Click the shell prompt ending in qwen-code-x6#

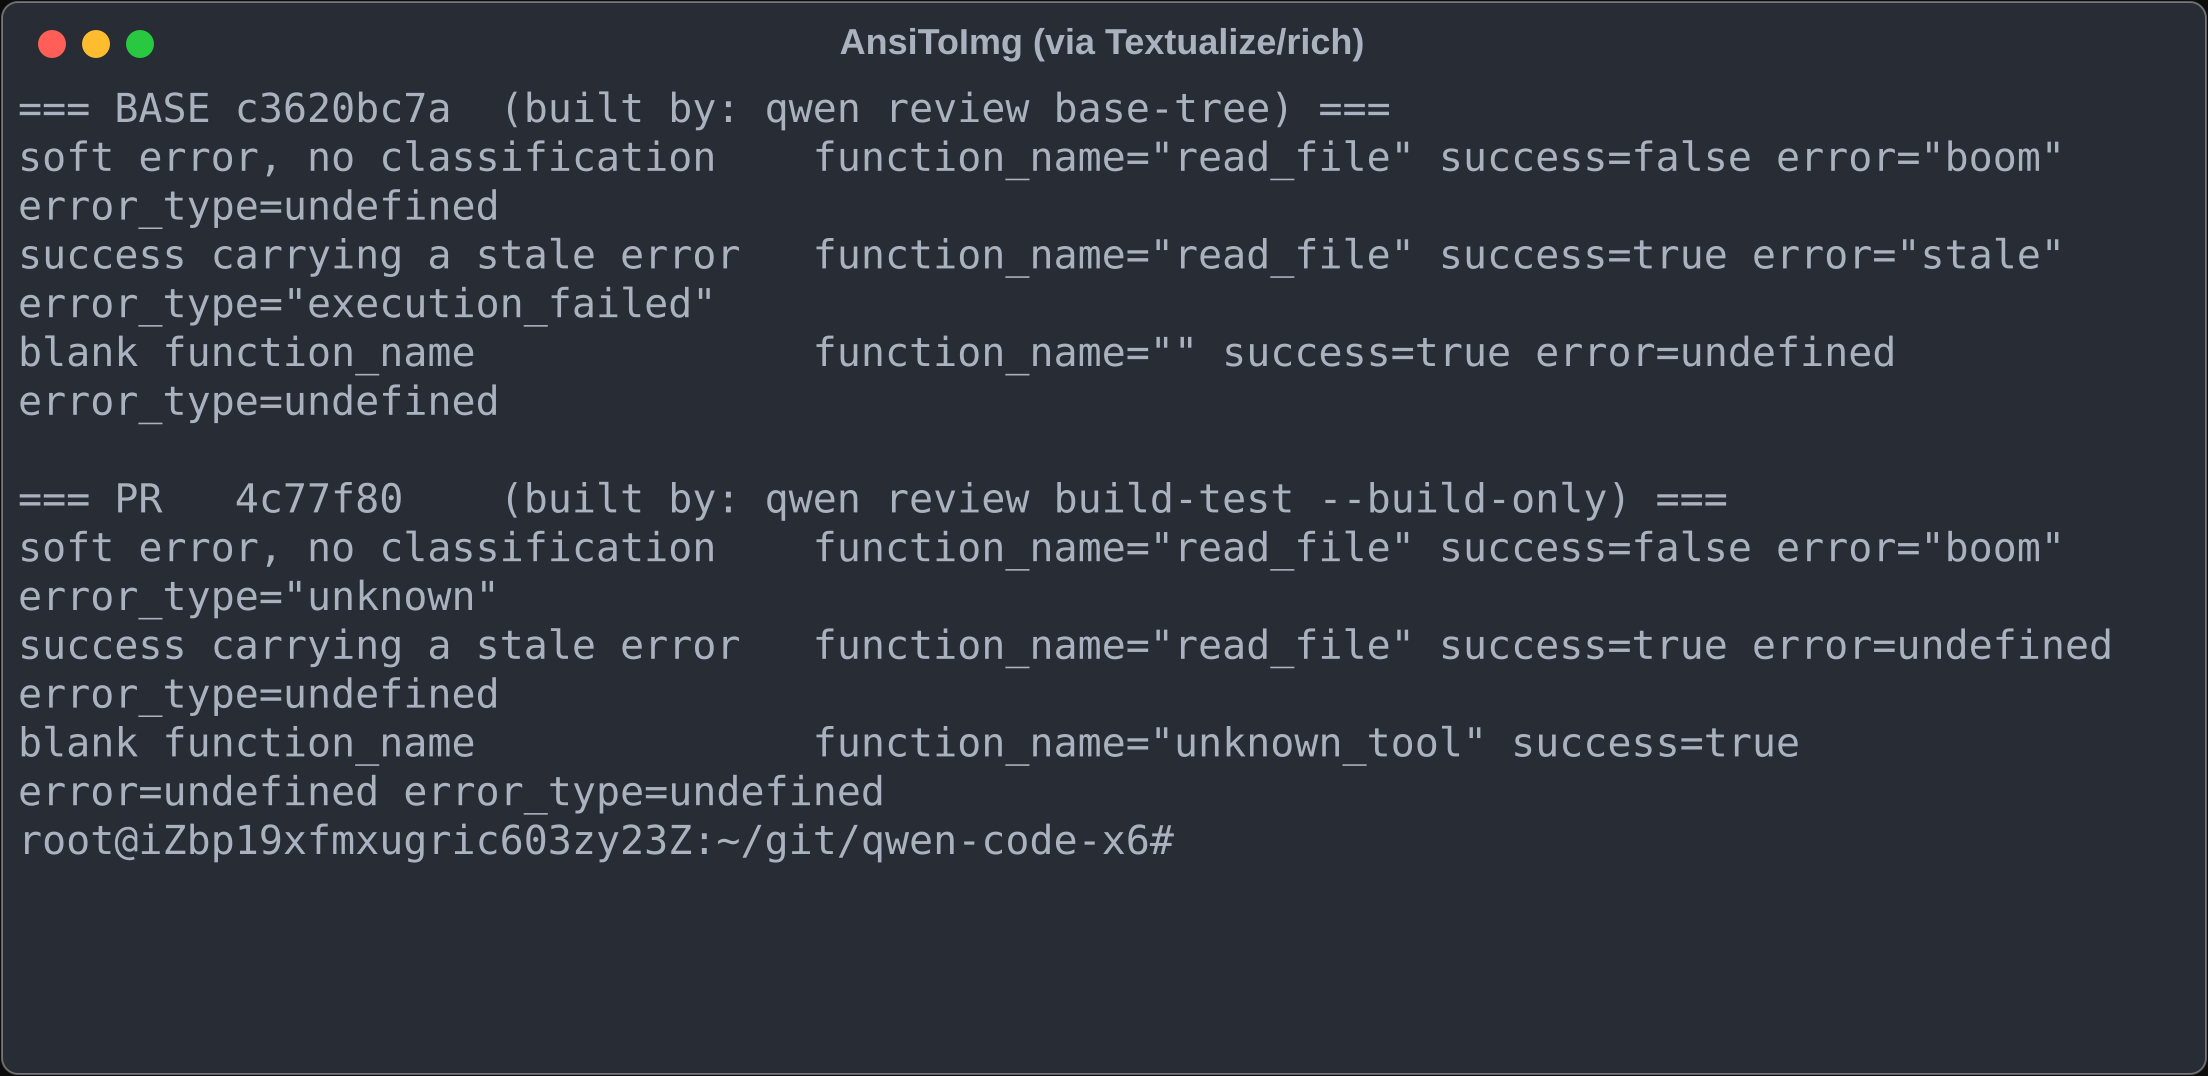597,841
